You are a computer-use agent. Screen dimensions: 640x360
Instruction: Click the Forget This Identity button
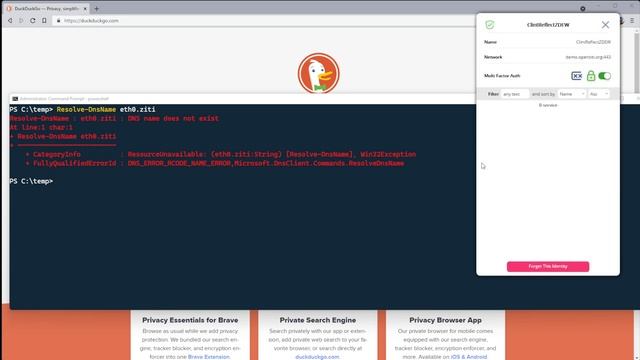[x=548, y=267]
